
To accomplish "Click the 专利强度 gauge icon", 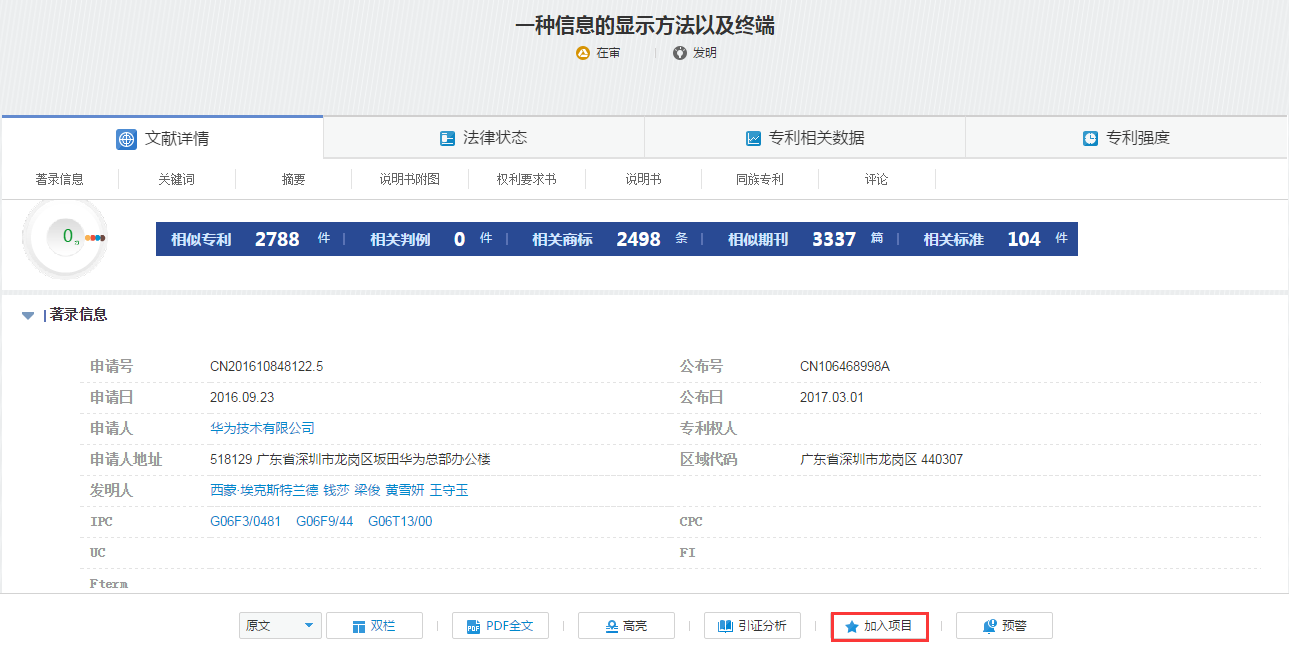I will click(x=1090, y=139).
